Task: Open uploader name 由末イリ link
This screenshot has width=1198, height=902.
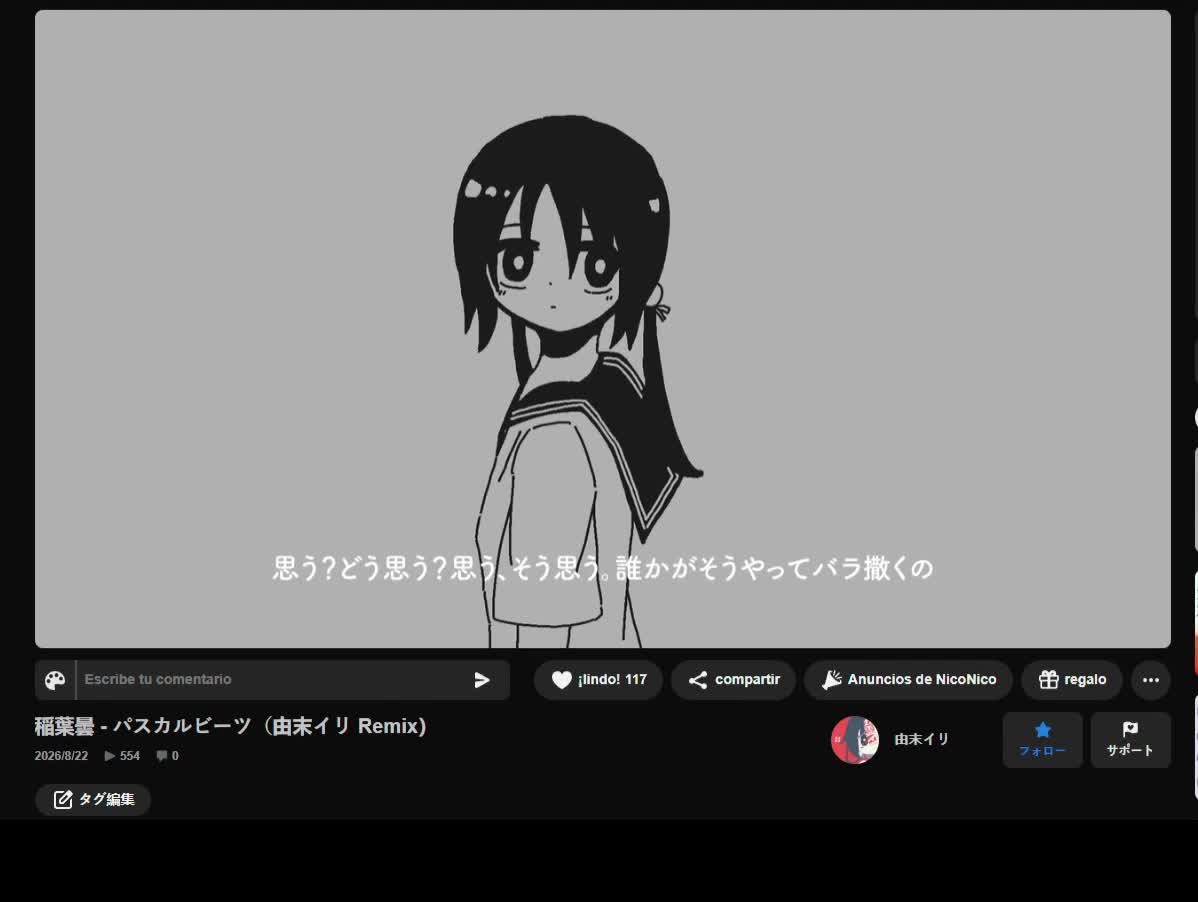Action: [921, 739]
